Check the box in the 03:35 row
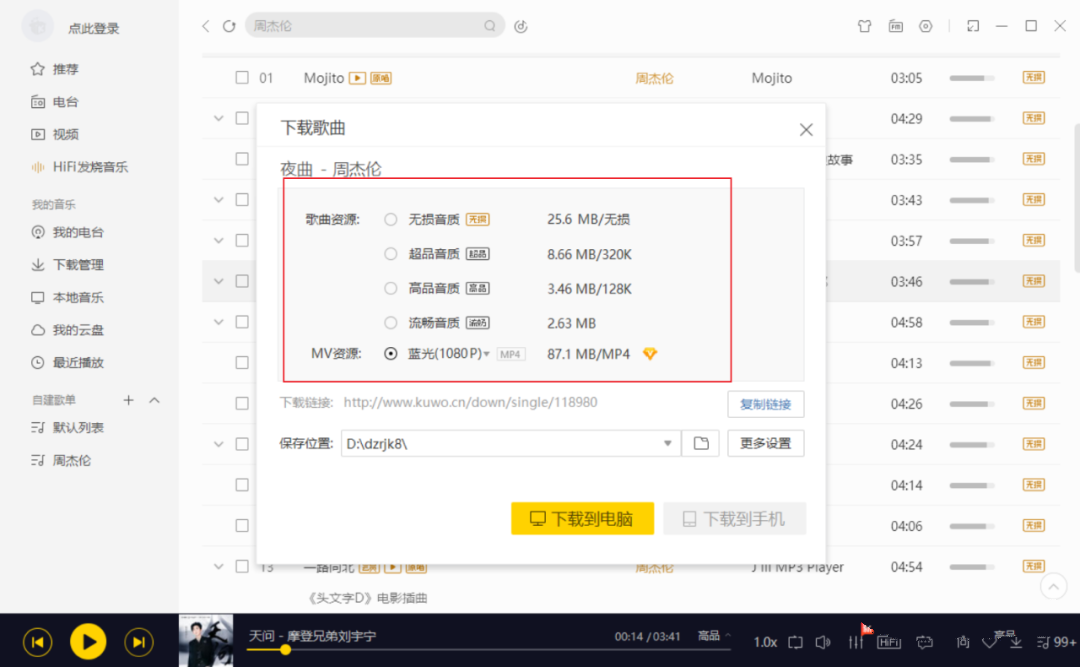Image resolution: width=1080 pixels, height=667 pixels. click(x=242, y=158)
